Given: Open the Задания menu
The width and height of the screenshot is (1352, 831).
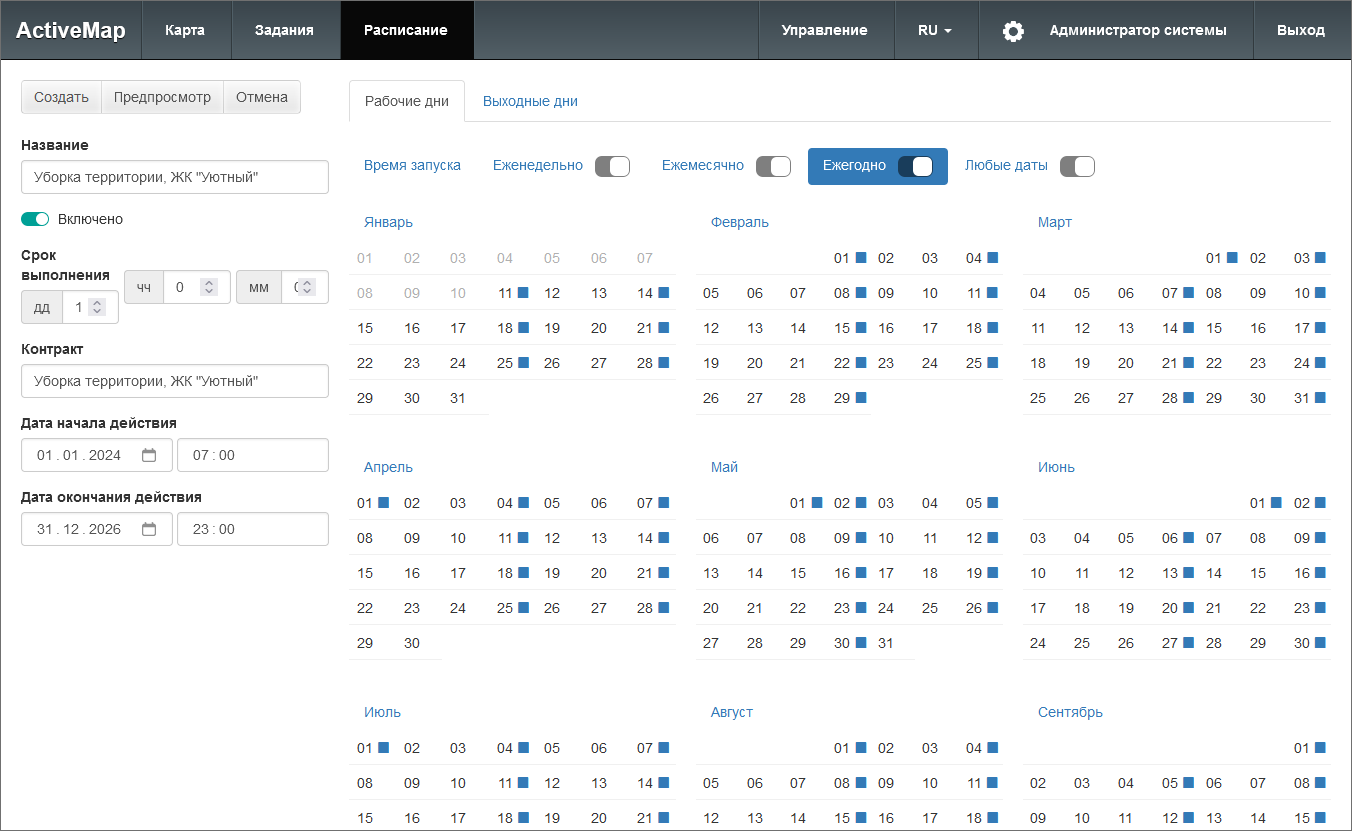Looking at the screenshot, I should (284, 30).
